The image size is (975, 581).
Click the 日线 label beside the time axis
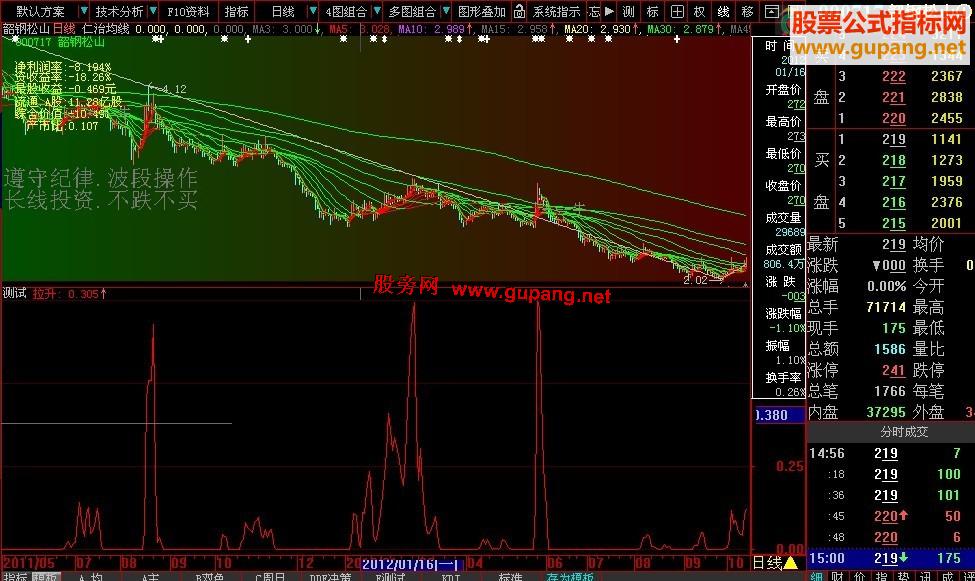[x=767, y=563]
